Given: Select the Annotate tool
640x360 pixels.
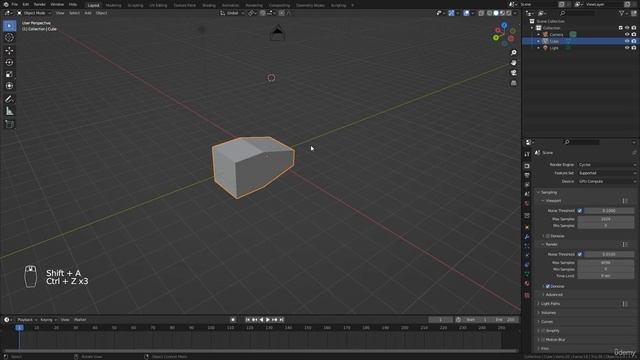Looking at the screenshot, I should pos(9,99).
